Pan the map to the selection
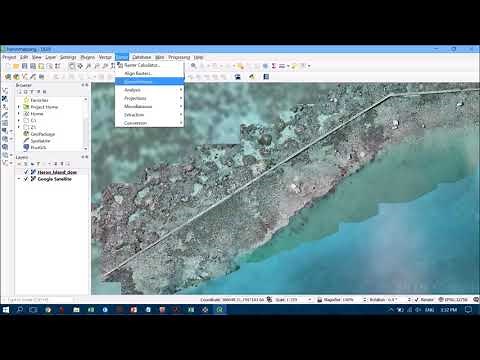480x360 pixels. pos(80,66)
